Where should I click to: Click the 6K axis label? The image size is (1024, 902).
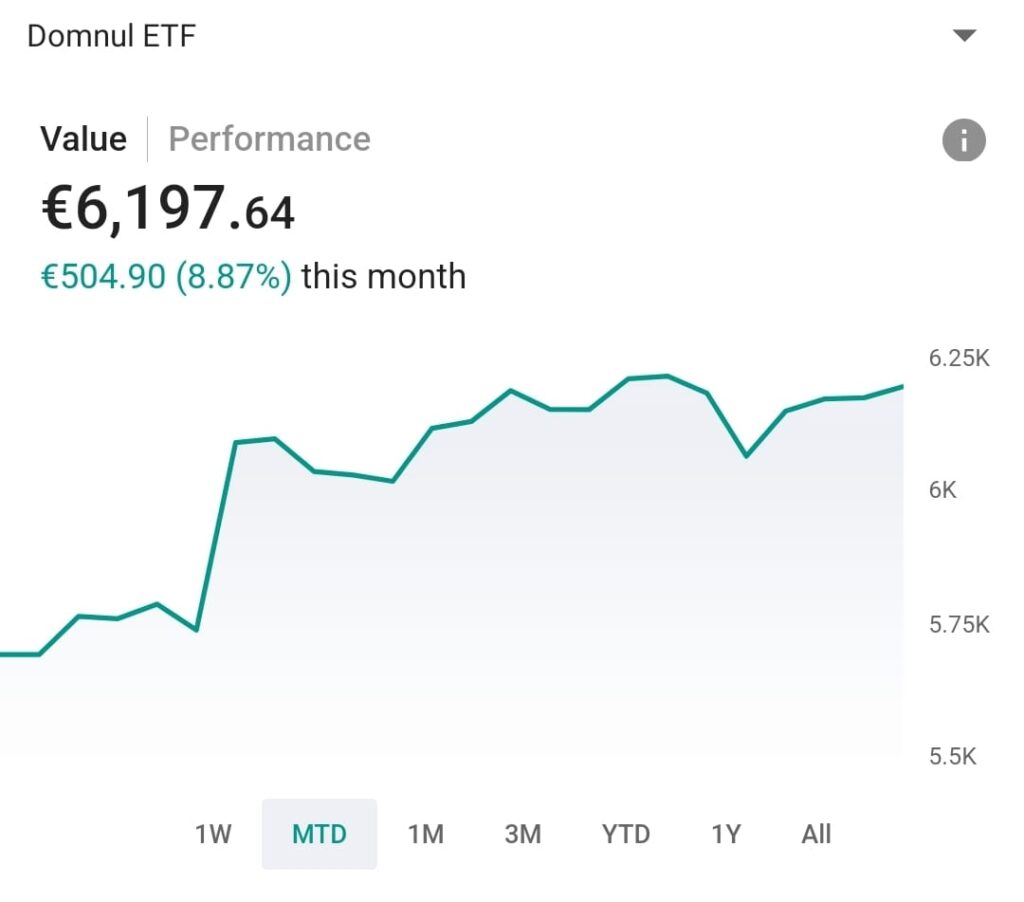pyautogui.click(x=943, y=490)
